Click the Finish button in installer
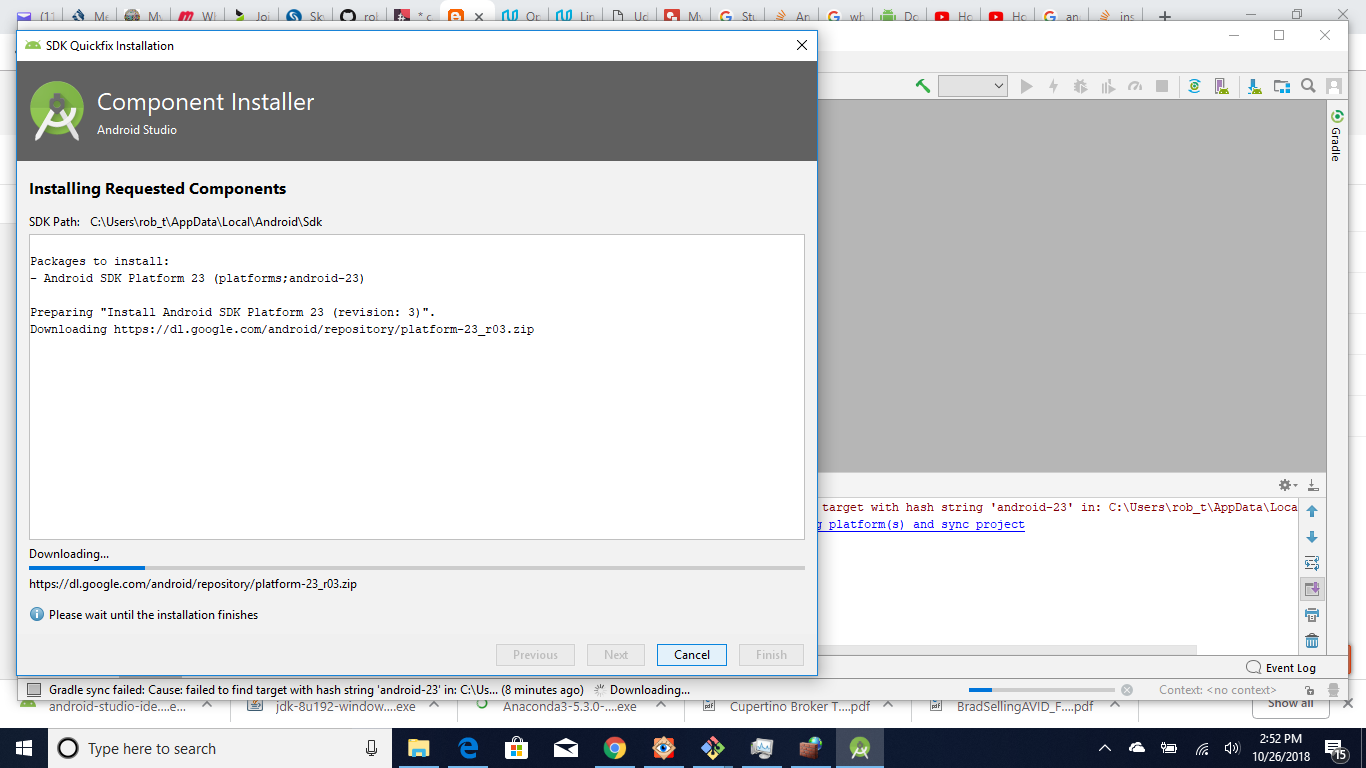The image size is (1366, 768). [x=771, y=655]
